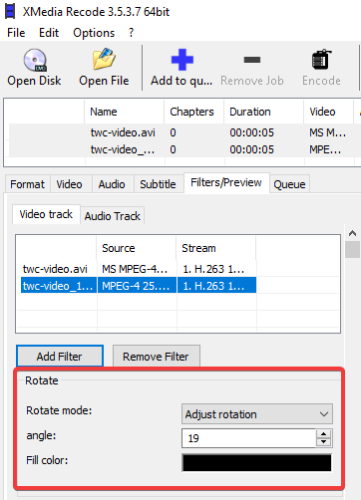The width and height of the screenshot is (361, 500).
Task: Open the Format tab
Action: coord(27,184)
